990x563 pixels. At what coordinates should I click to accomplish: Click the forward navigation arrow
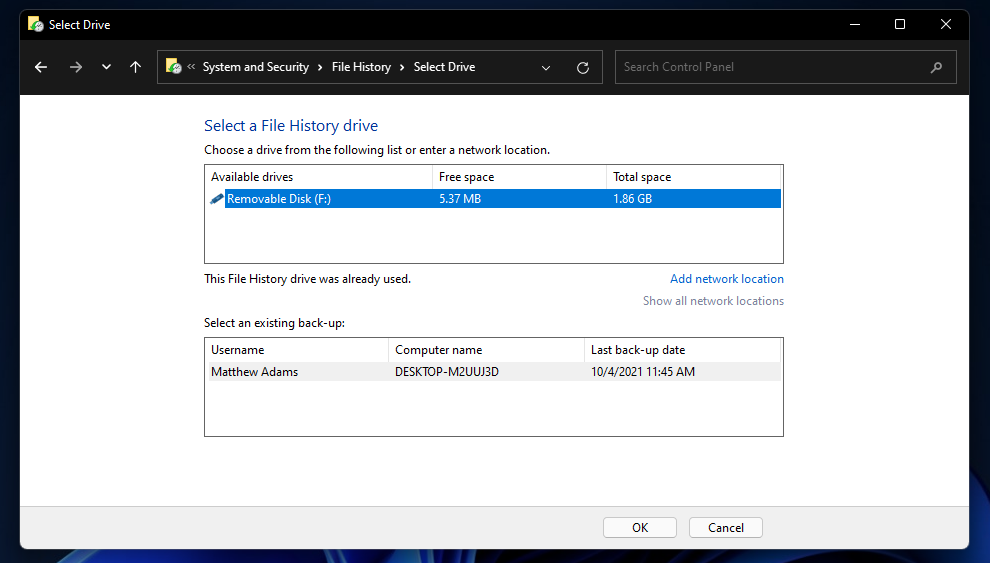coord(76,67)
